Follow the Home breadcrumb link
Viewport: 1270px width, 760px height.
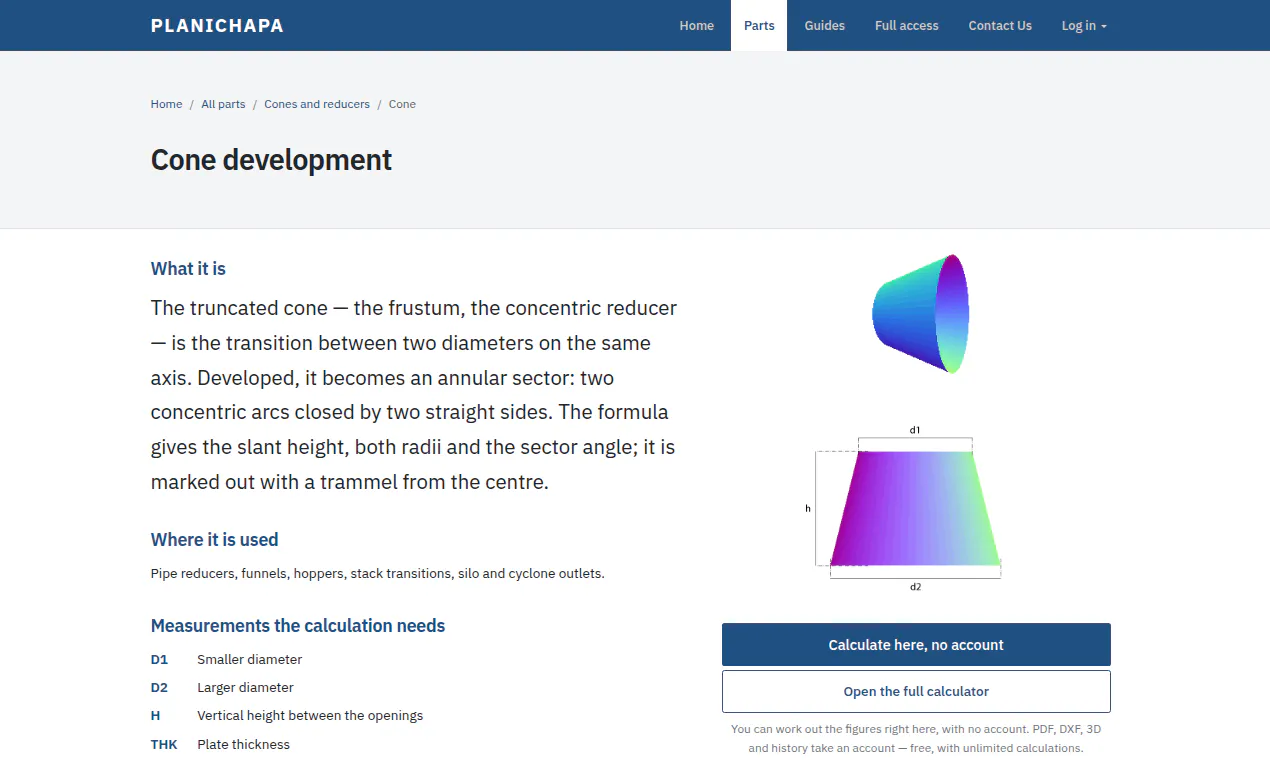coord(167,104)
